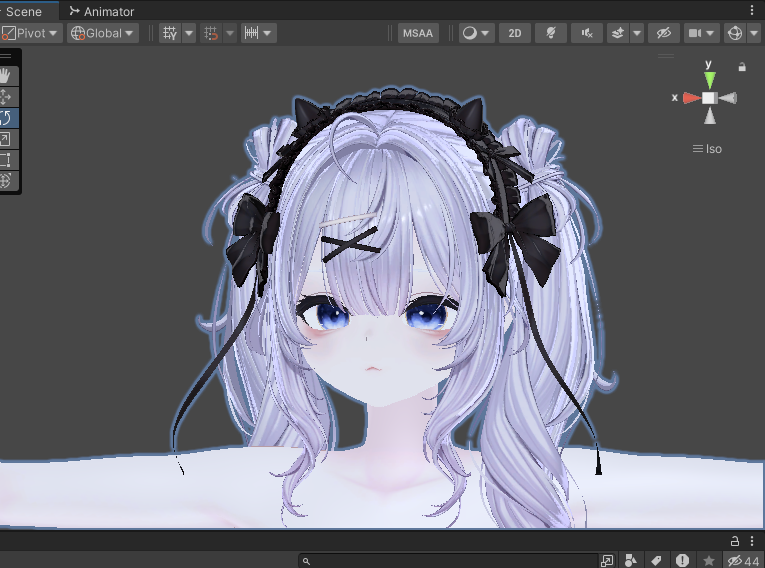
Task: Toggle scene lighting icon
Action: pyautogui.click(x=551, y=33)
